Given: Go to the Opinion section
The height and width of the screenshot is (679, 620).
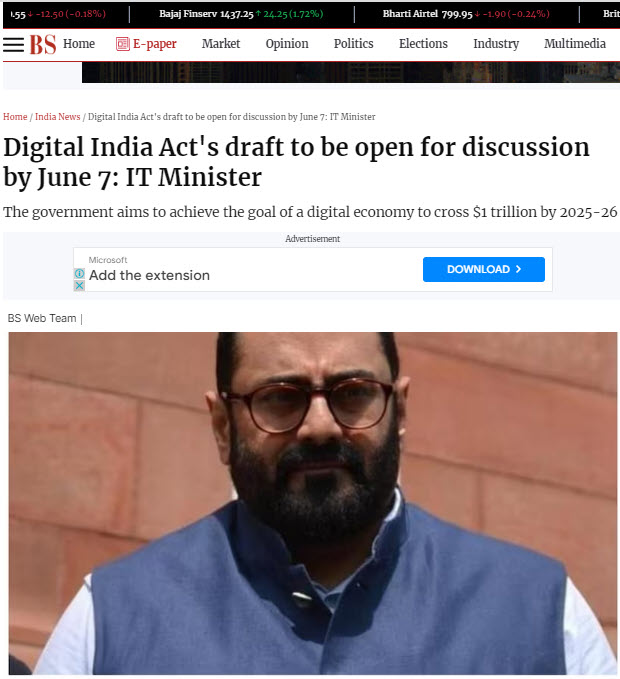Looking at the screenshot, I should (287, 44).
